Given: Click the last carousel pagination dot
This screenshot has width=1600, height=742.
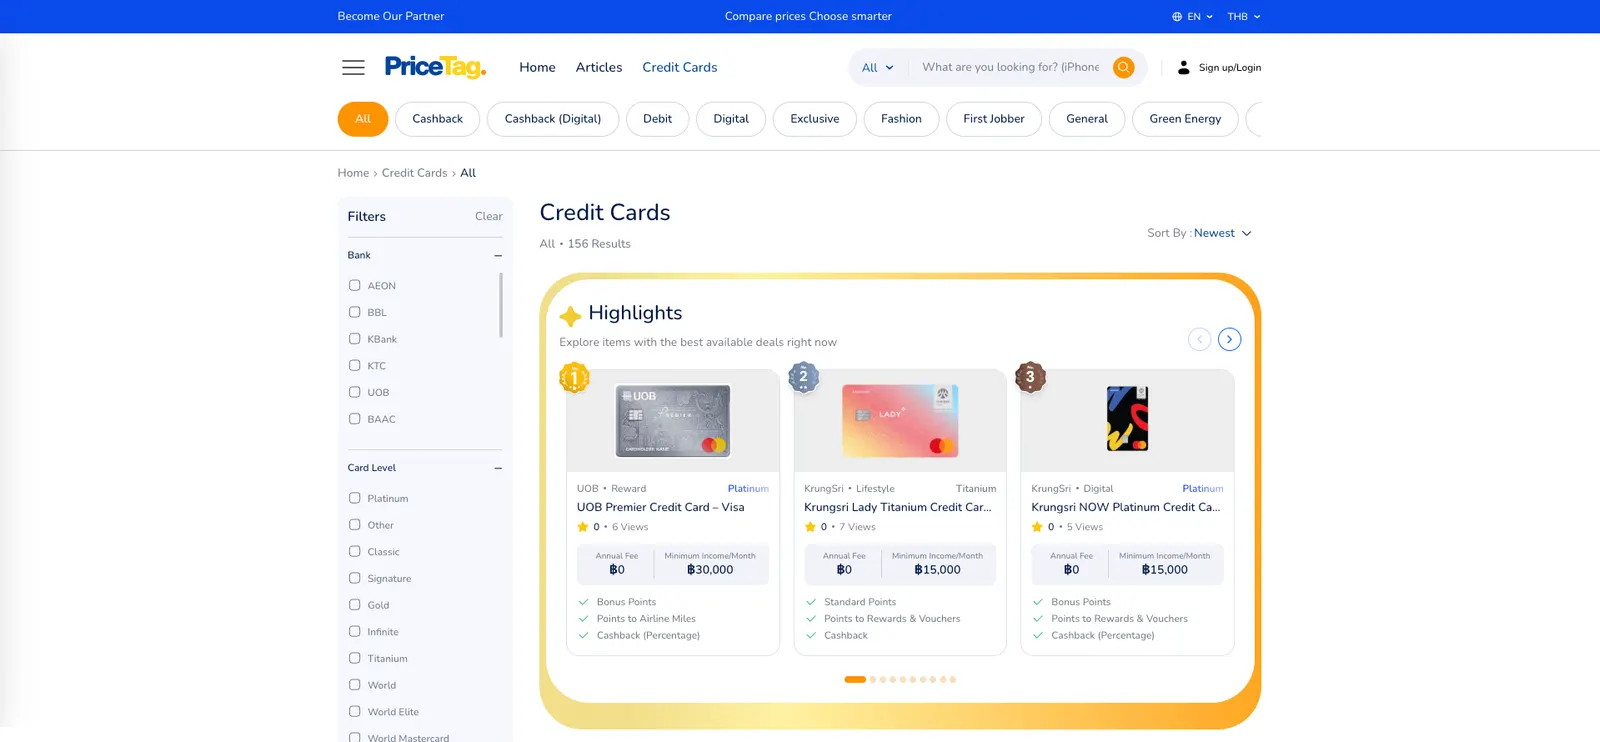Looking at the screenshot, I should click(x=953, y=679).
